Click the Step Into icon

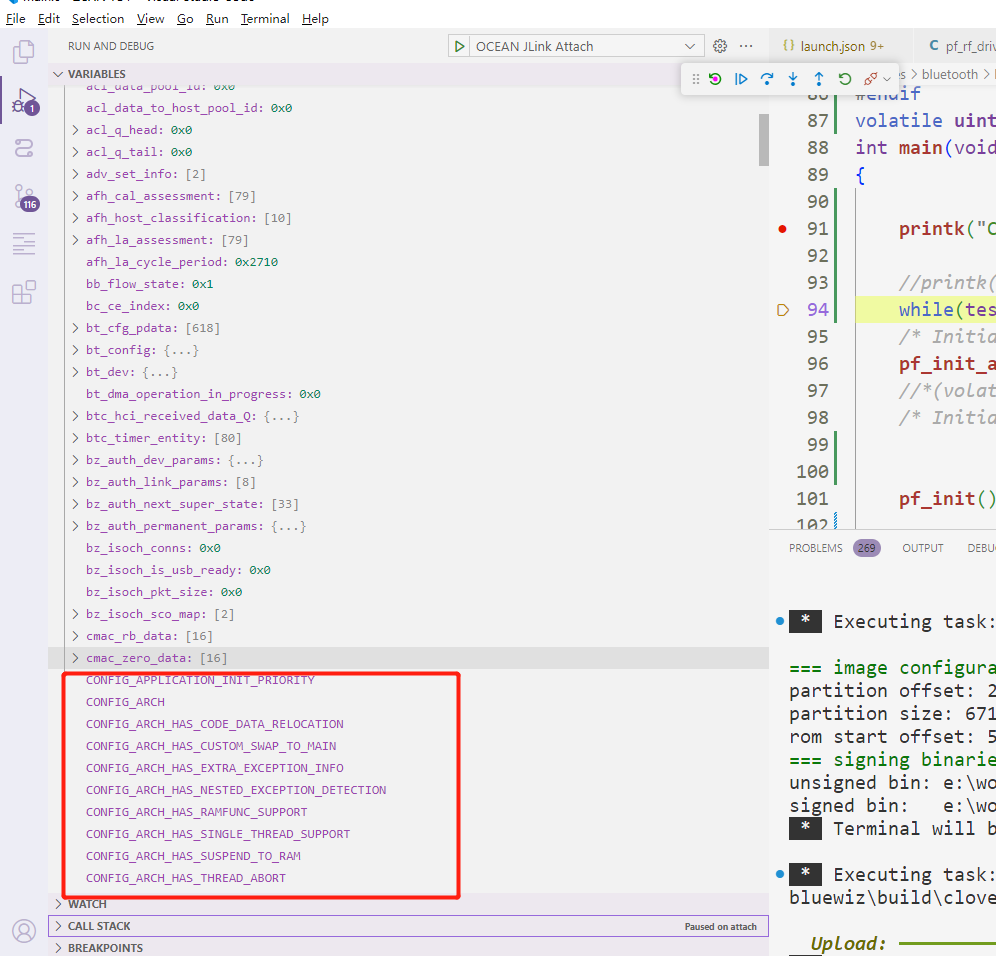pyautogui.click(x=792, y=78)
